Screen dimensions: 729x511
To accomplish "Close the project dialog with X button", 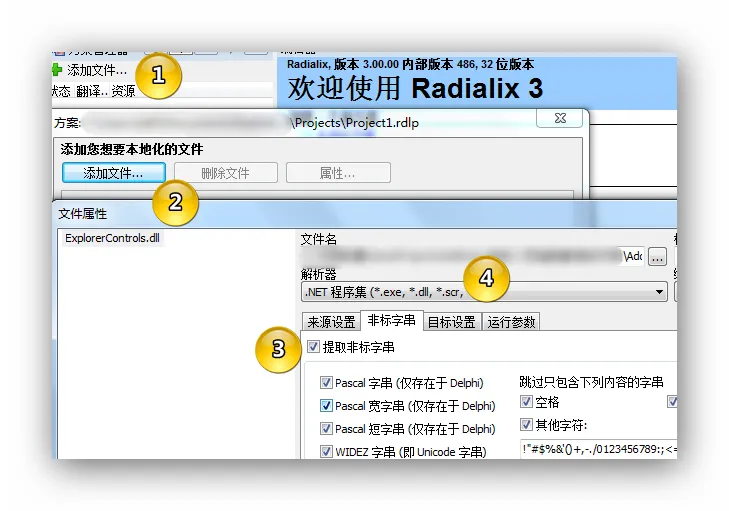I will (x=560, y=118).
